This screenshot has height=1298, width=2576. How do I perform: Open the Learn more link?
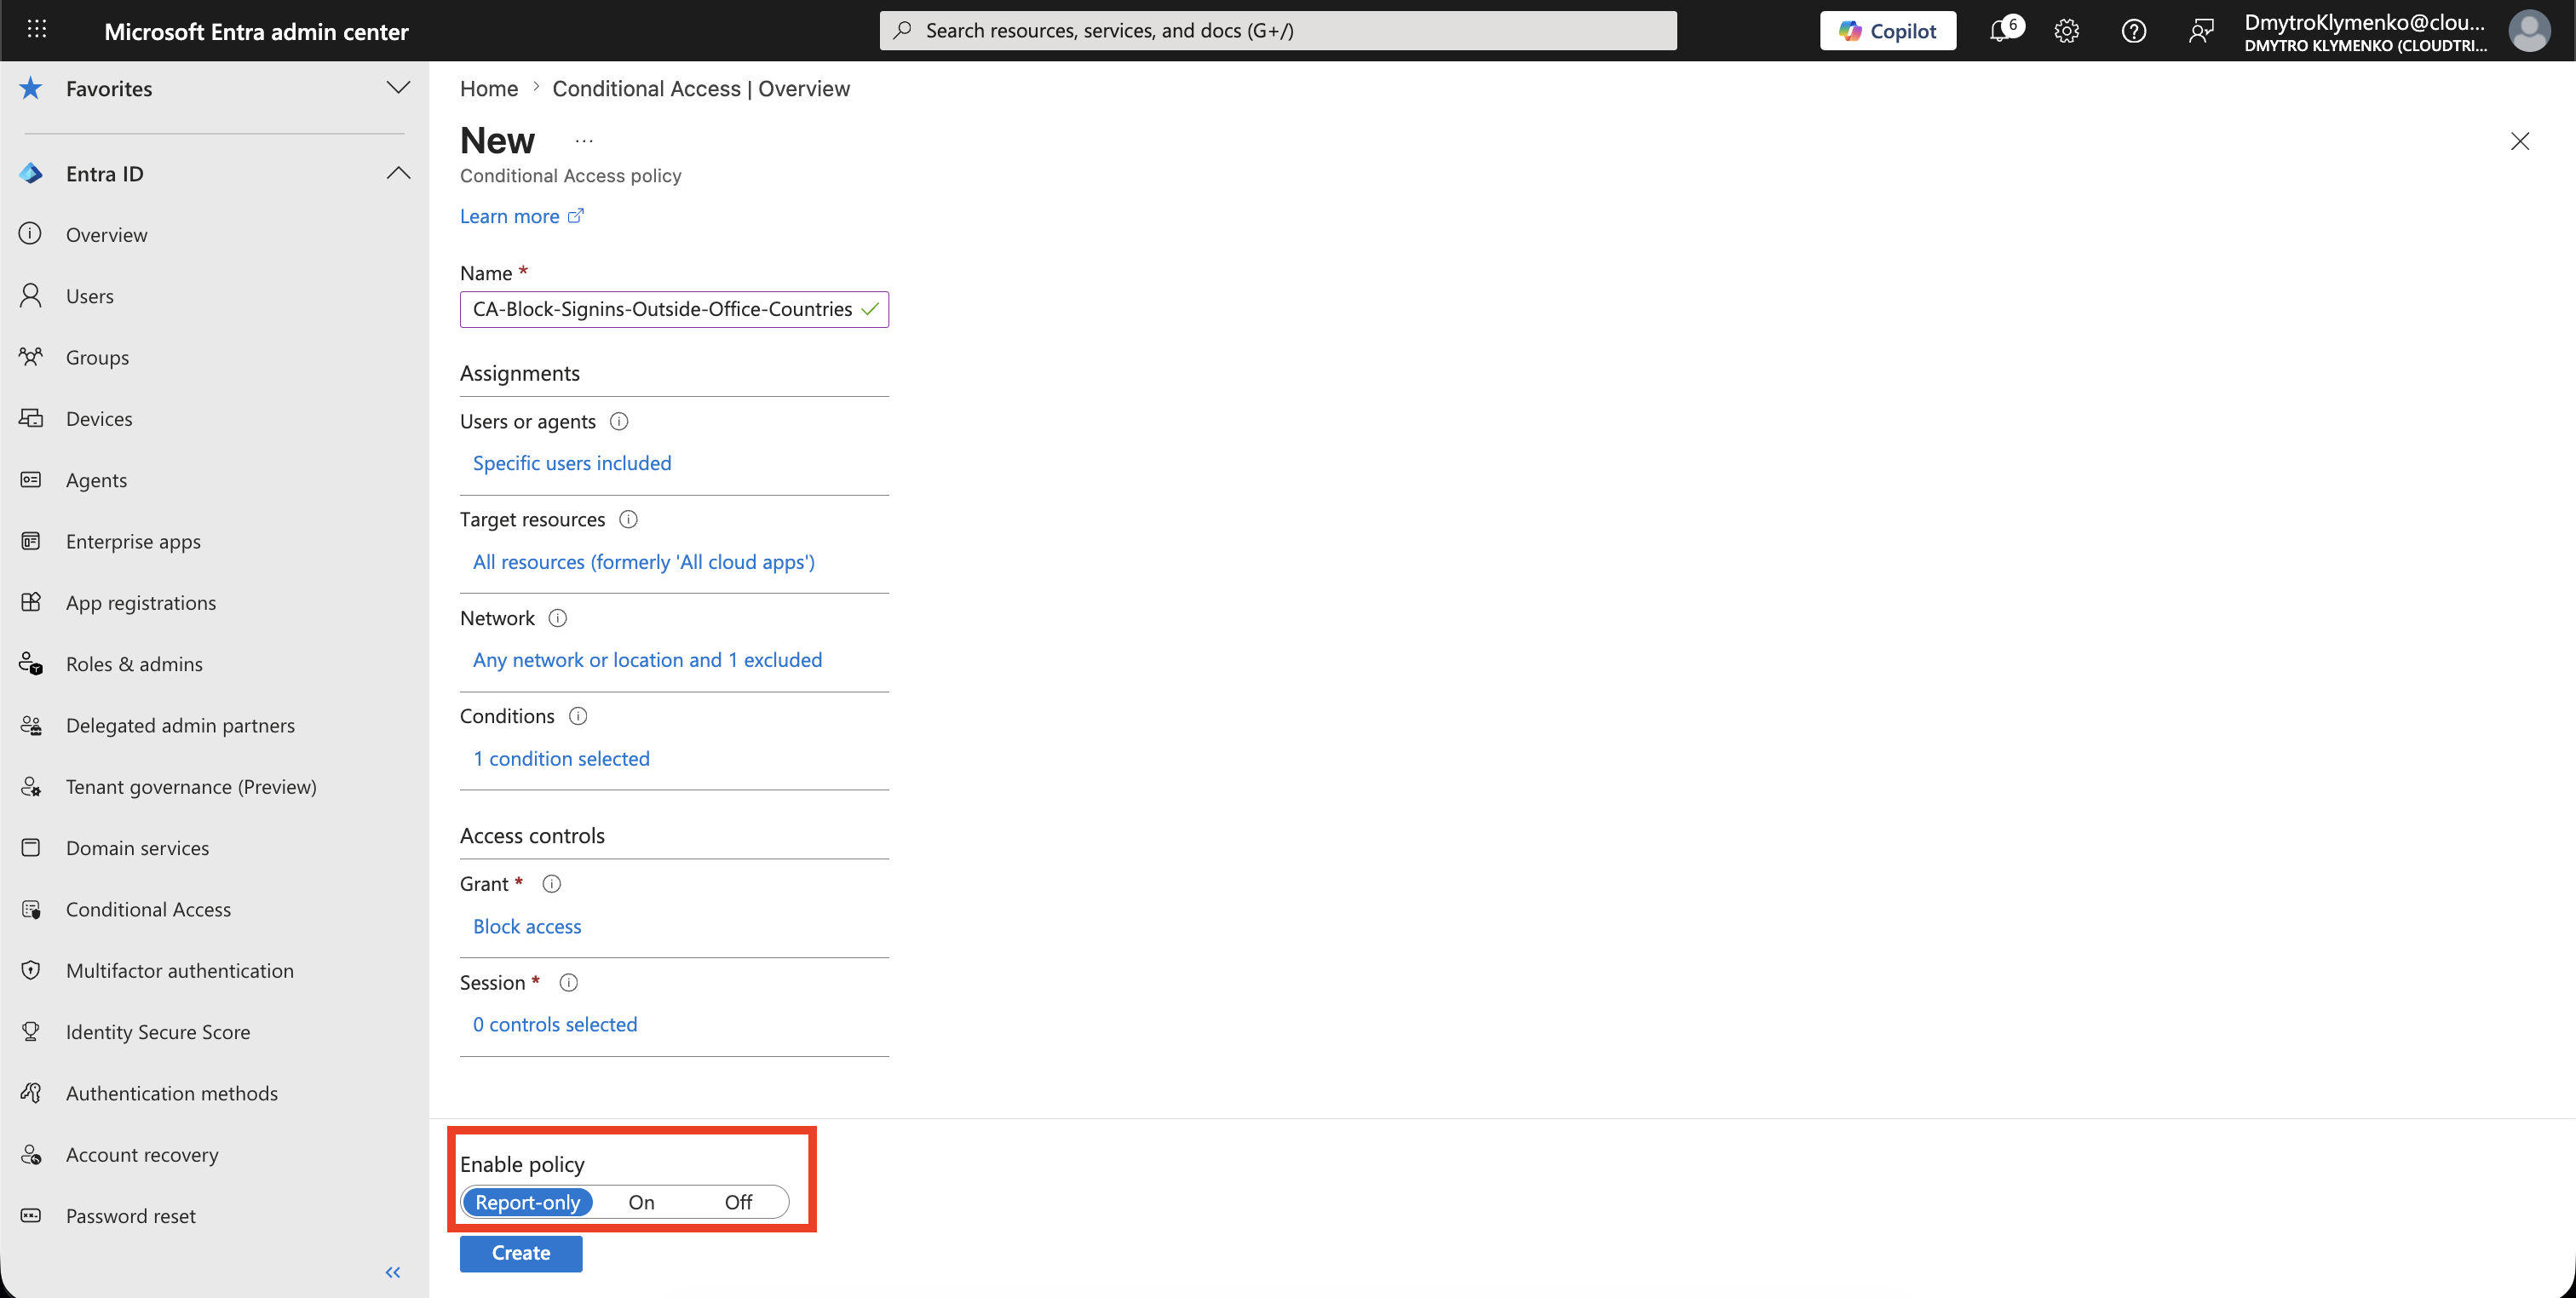[x=521, y=216]
